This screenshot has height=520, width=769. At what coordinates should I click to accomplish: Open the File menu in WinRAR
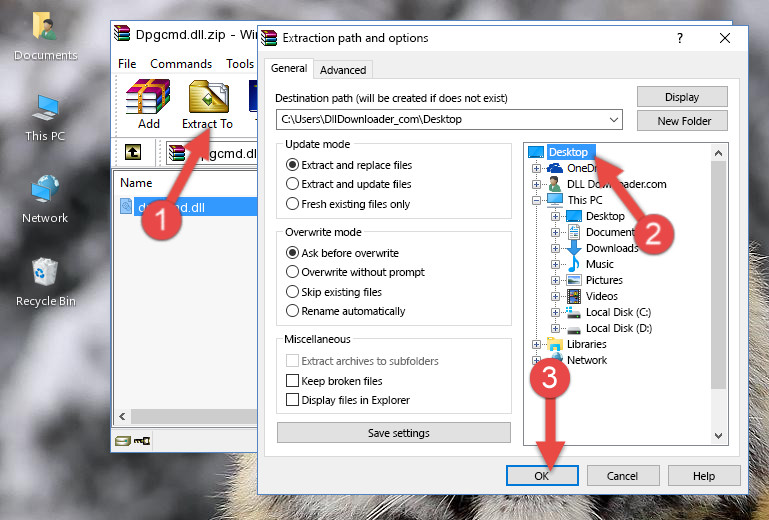(x=127, y=64)
